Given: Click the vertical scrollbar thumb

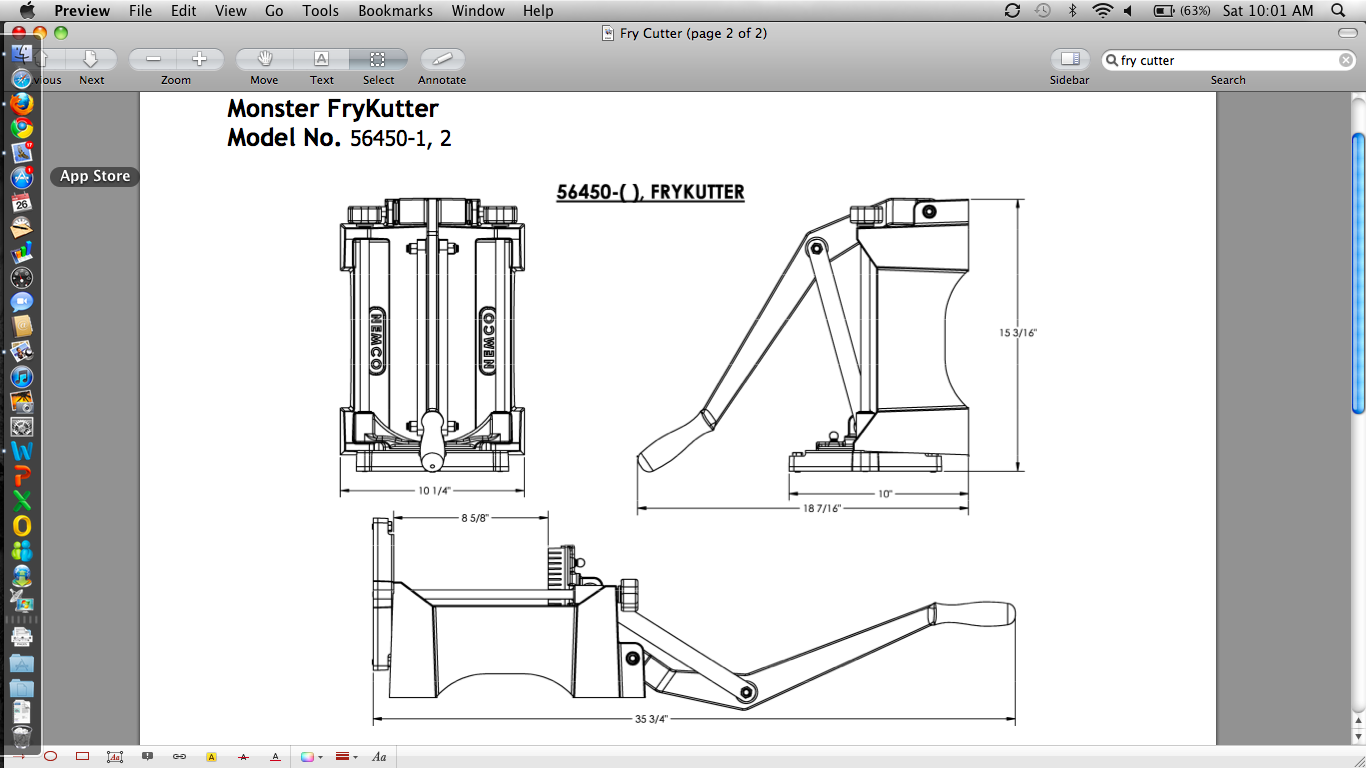Looking at the screenshot, I should (1358, 272).
